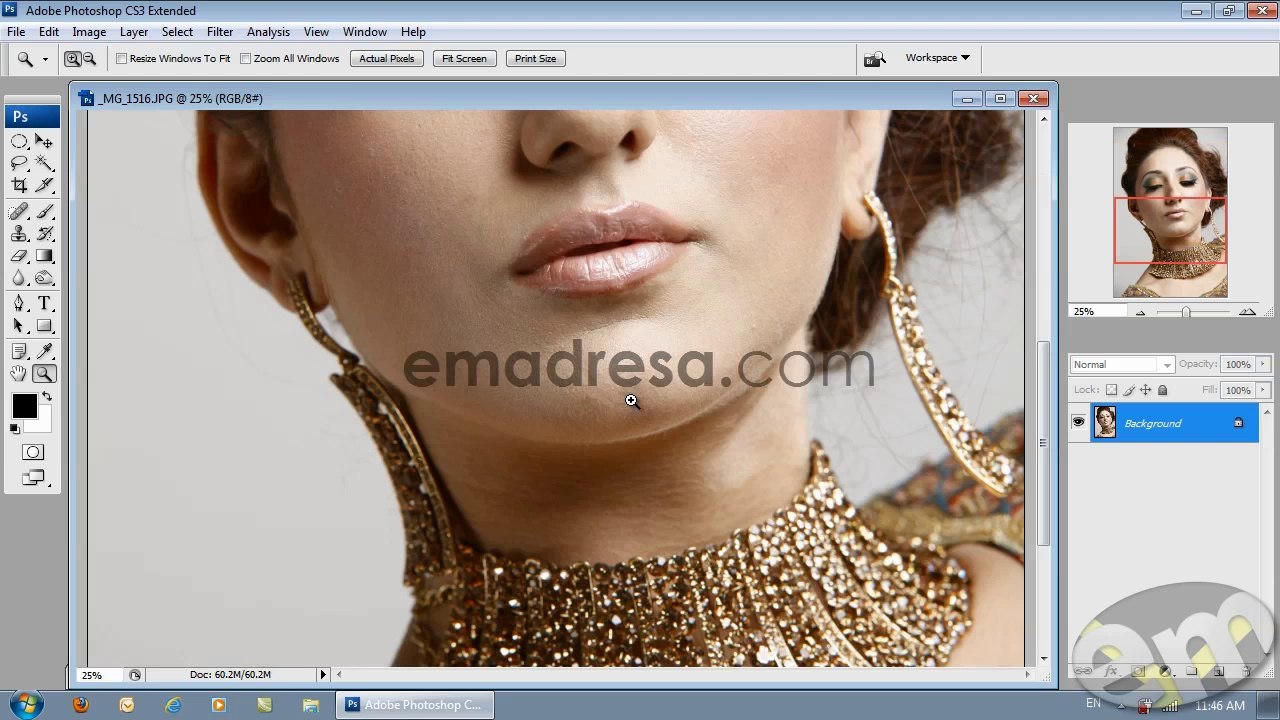The height and width of the screenshot is (720, 1280).
Task: Swap foreground and background colors
Action: click(x=46, y=397)
